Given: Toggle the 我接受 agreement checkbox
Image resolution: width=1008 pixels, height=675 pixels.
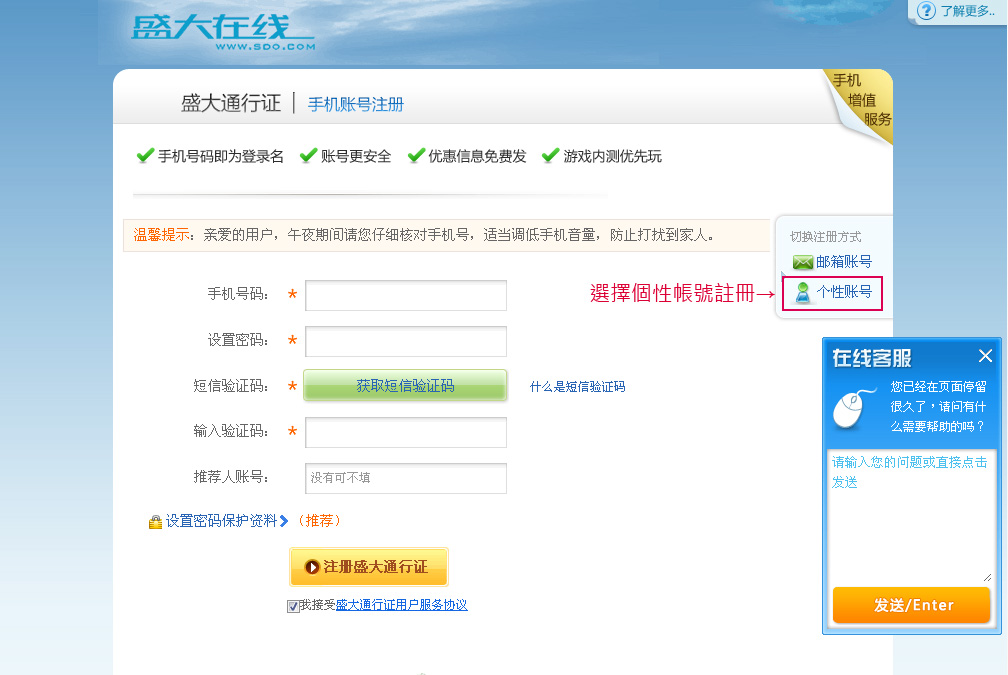Looking at the screenshot, I should [293, 606].
